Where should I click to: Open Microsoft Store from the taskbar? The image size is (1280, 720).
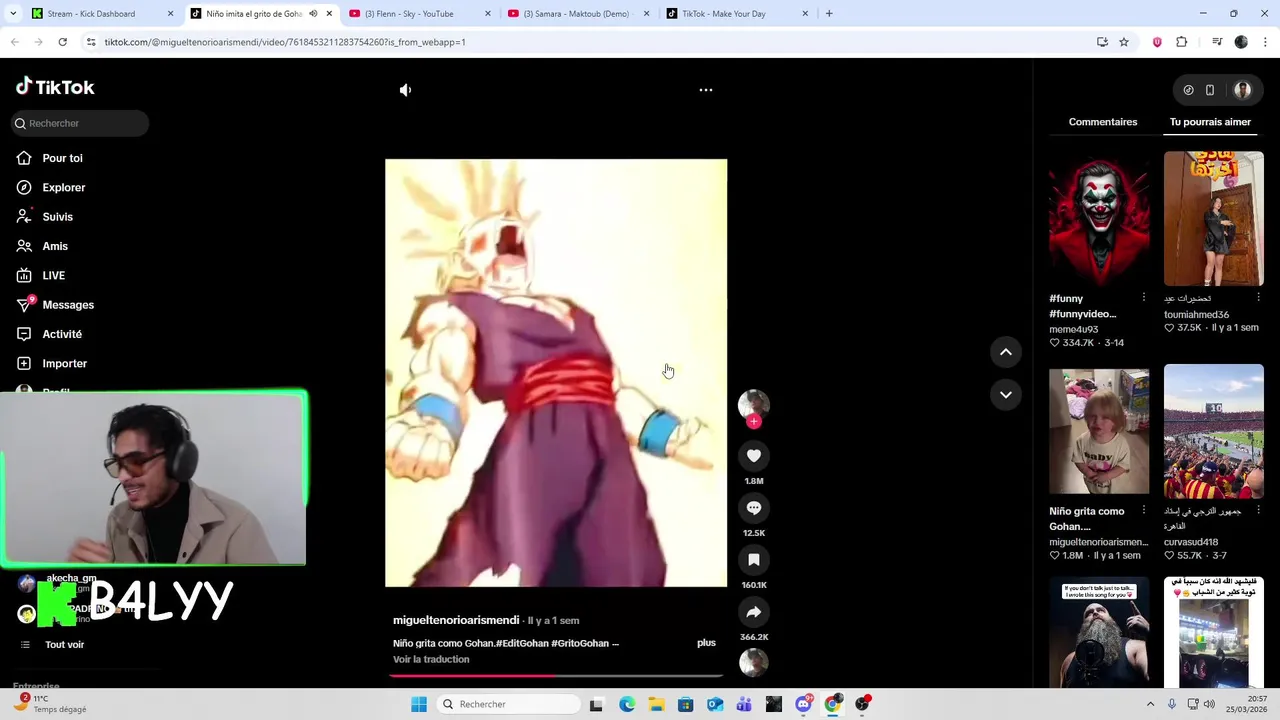pos(685,704)
